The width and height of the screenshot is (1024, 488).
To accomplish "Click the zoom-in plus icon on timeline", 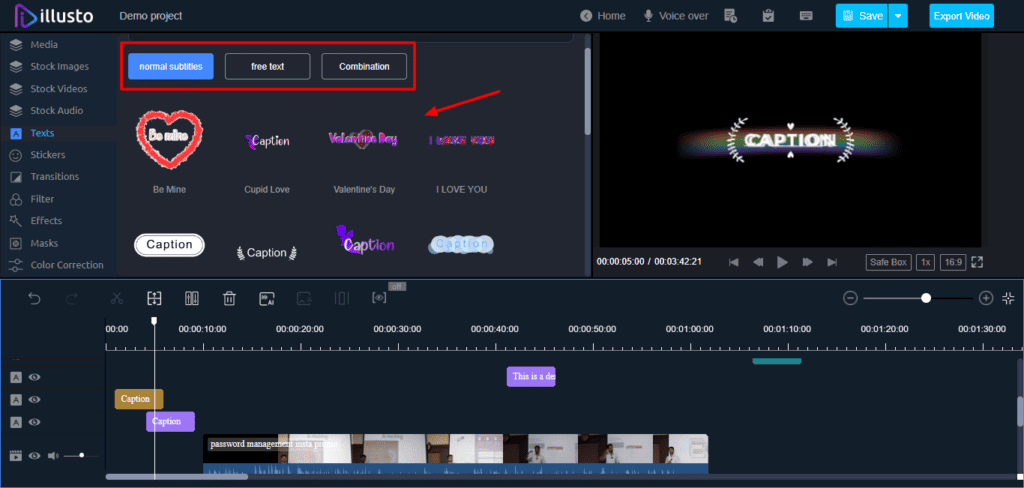I will click(986, 298).
